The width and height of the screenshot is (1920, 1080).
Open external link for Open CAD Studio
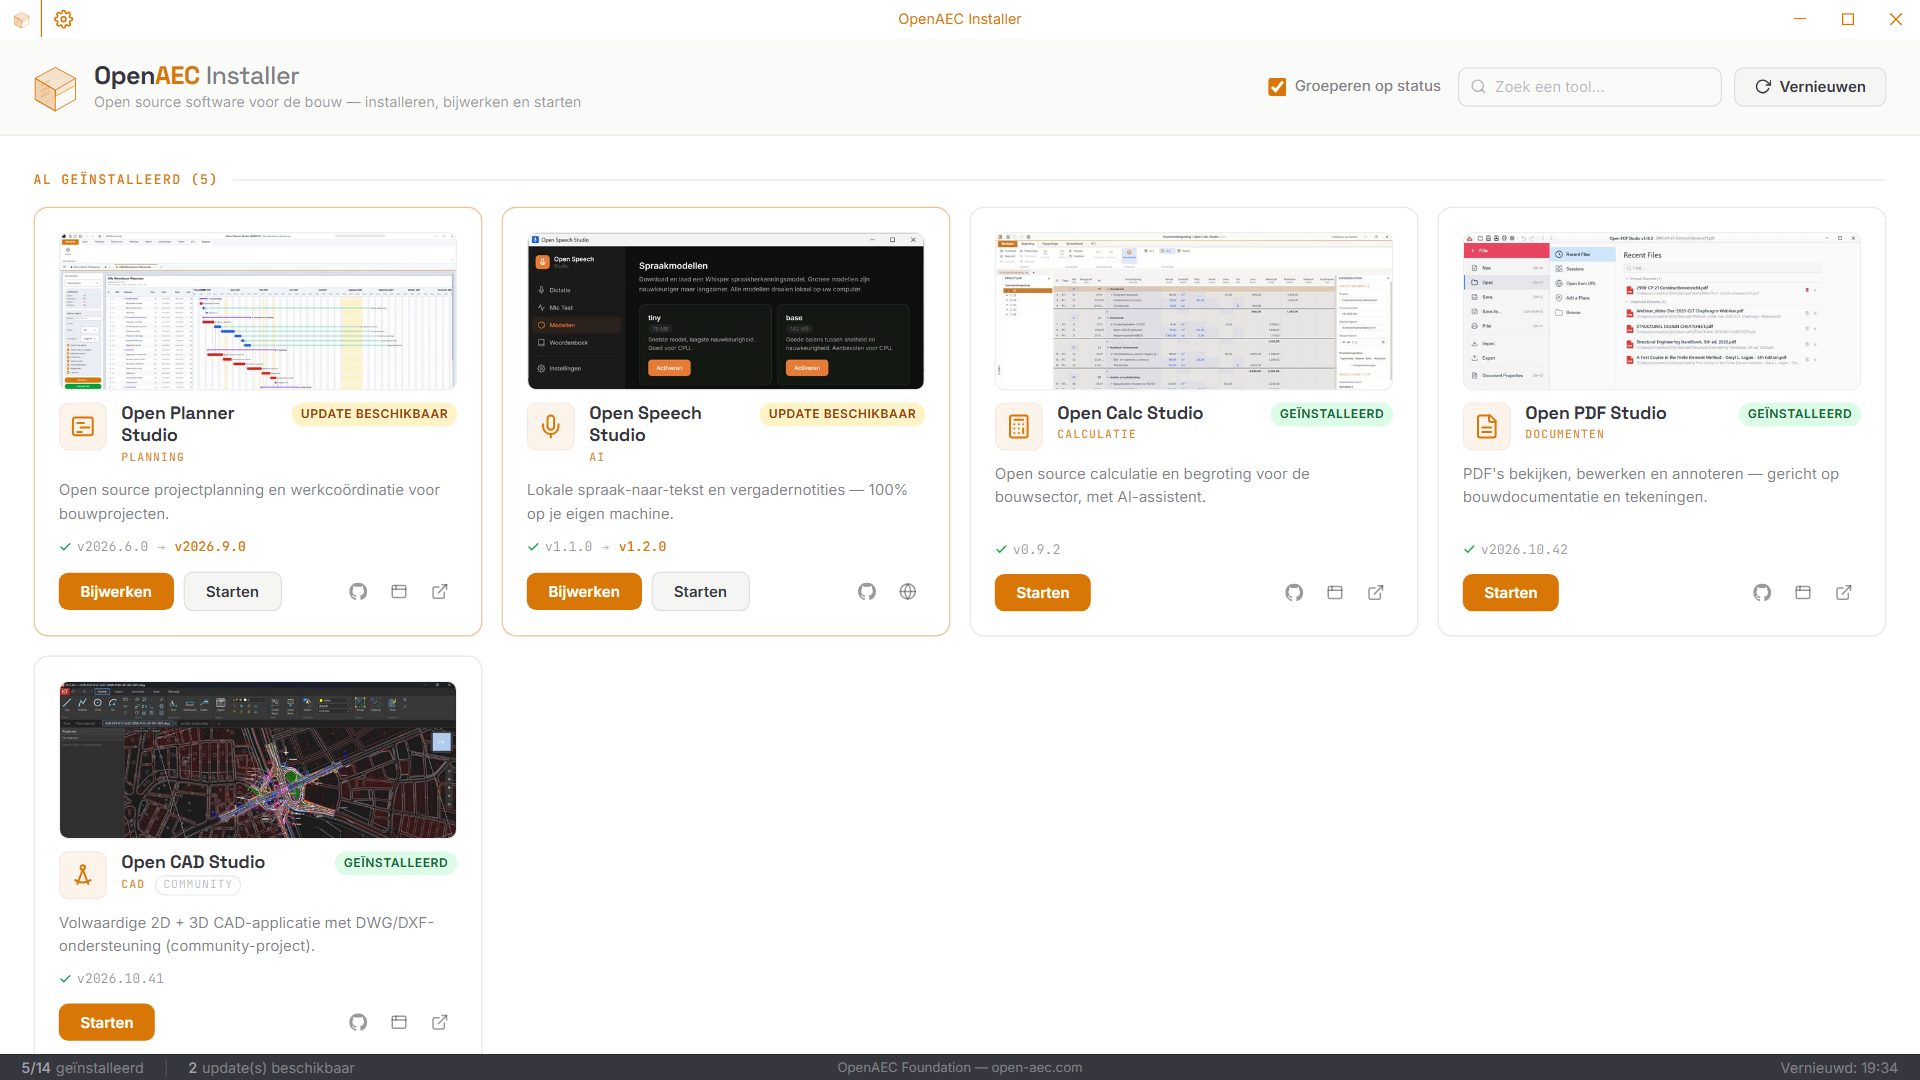(x=440, y=1022)
